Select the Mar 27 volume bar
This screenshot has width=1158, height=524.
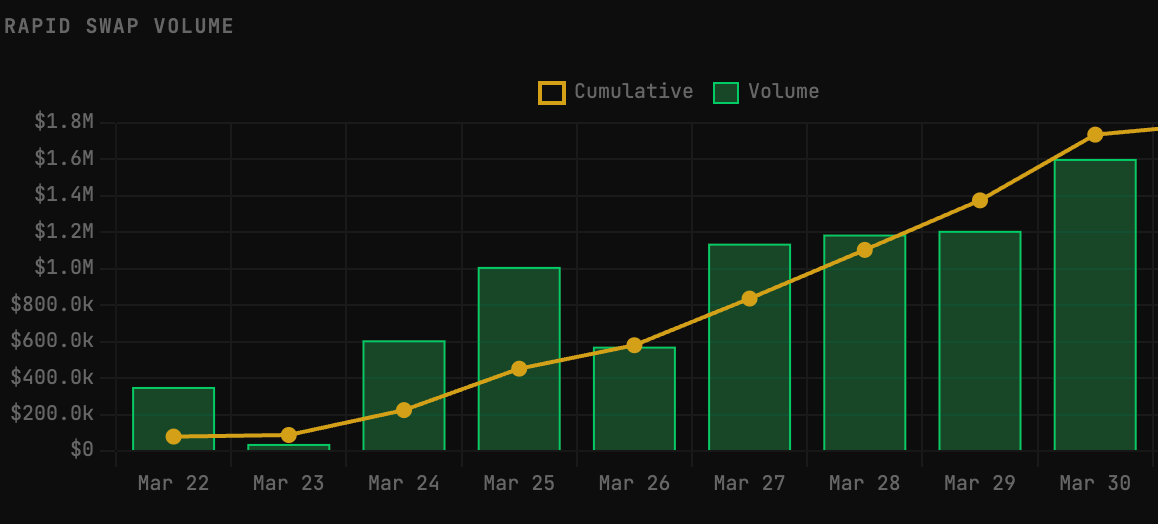click(750, 347)
